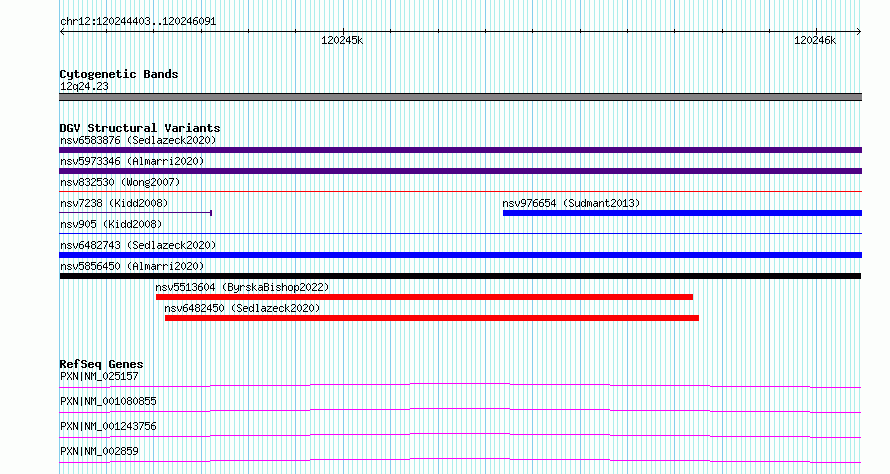Click the 120246k ruler tick label
The image size is (890, 474).
click(x=815, y=40)
